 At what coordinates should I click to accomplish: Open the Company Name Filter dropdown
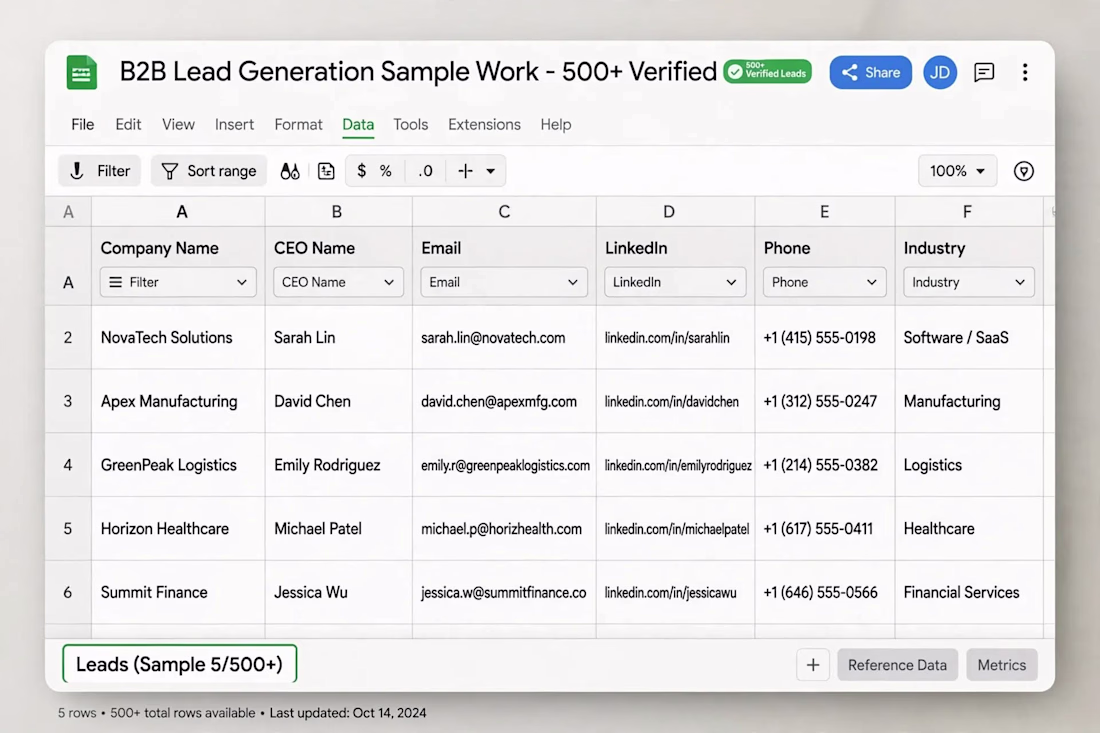tap(178, 282)
